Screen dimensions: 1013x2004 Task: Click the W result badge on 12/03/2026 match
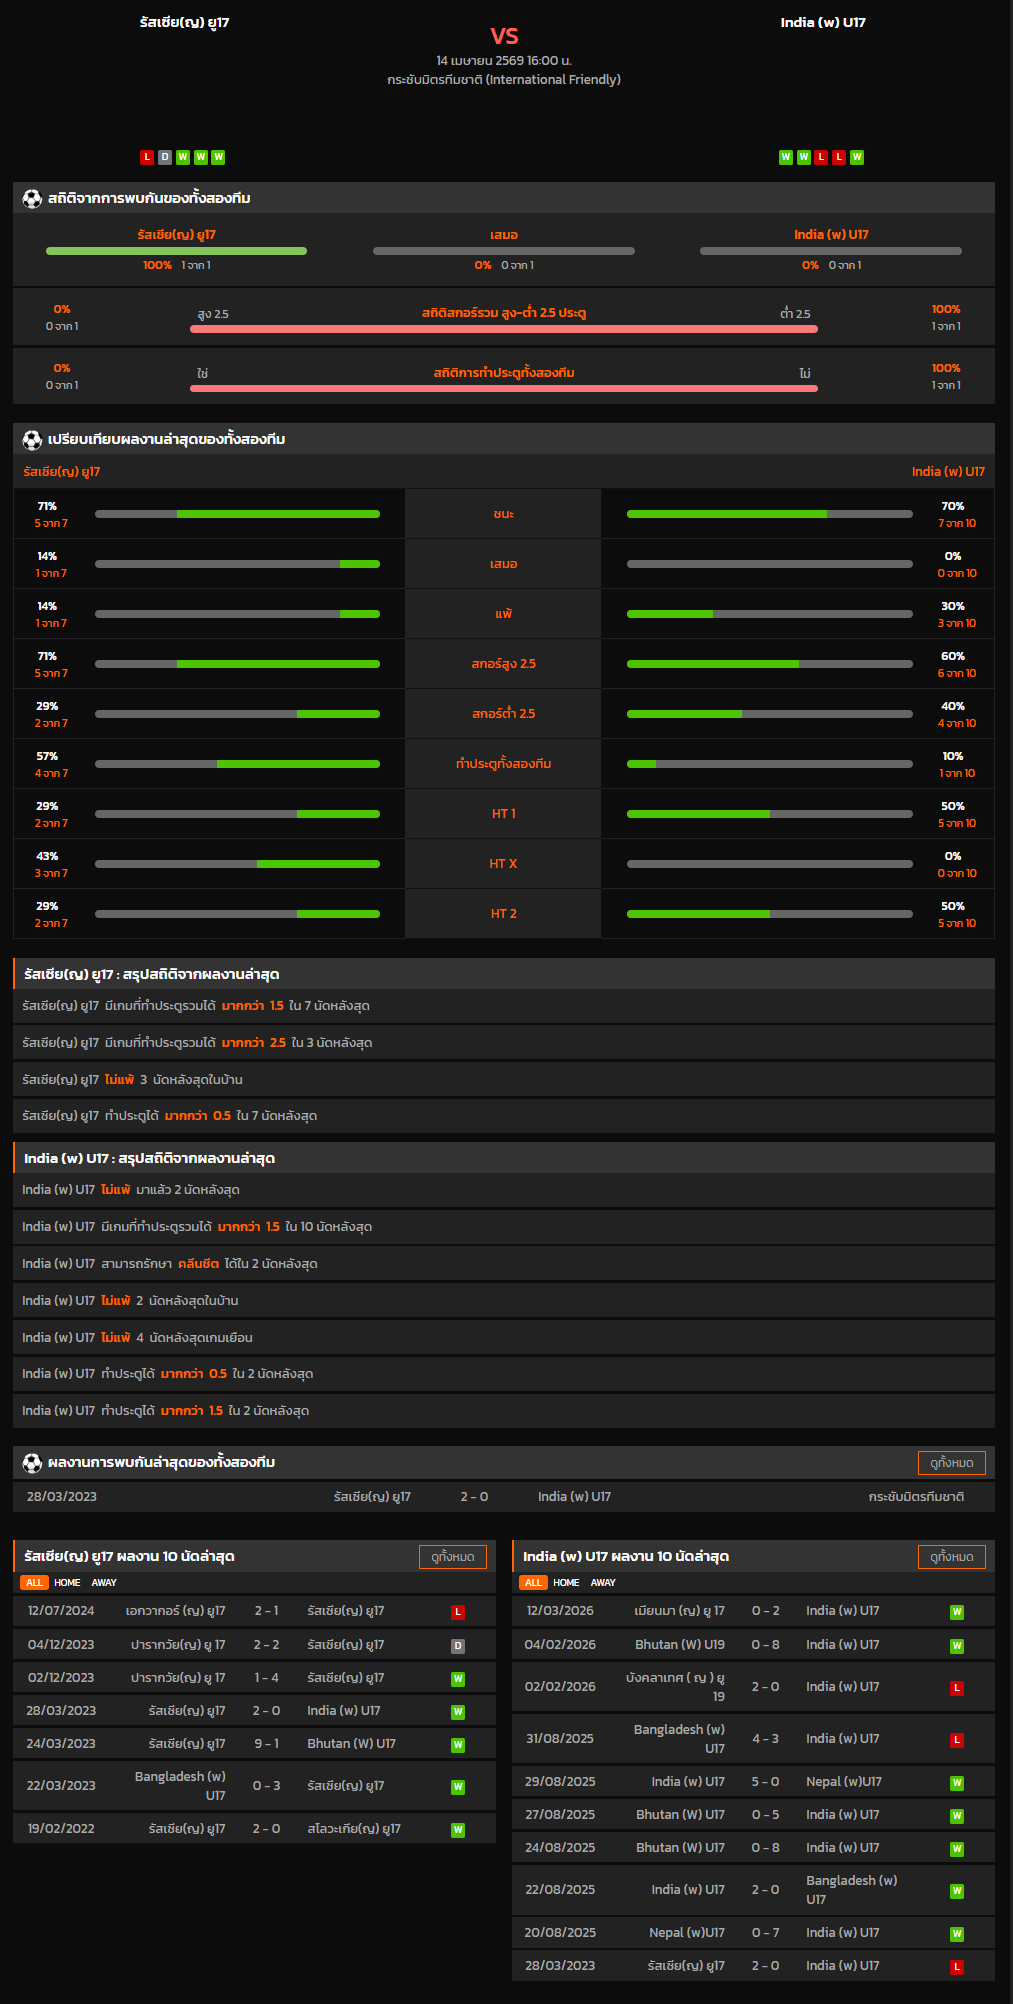[x=957, y=1612]
